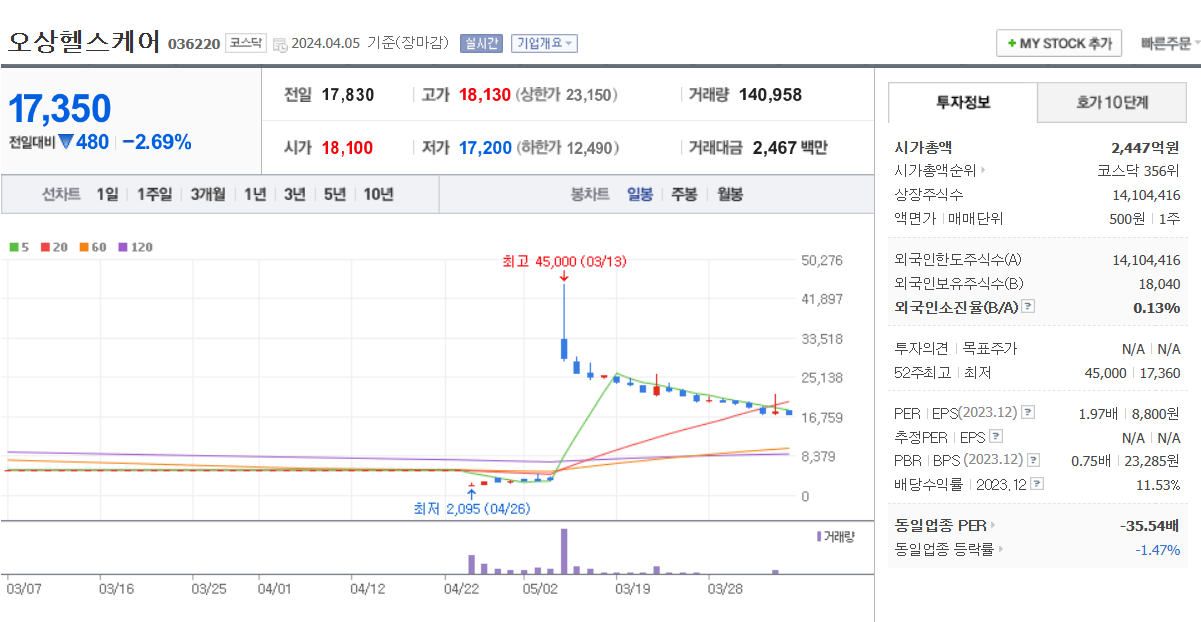Screen dimensions: 1201x622
Task: Click the 오상헬스케어 stock title
Action: pos(84,42)
